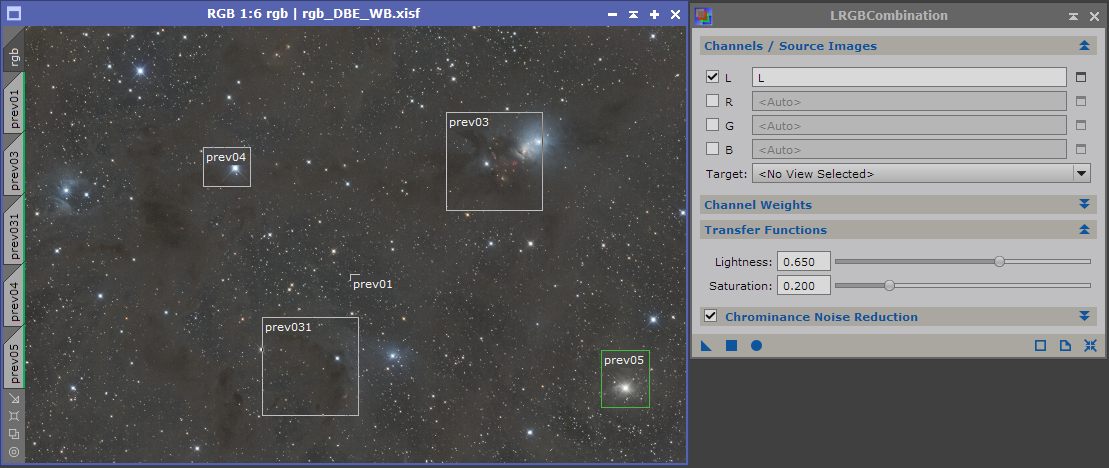The image size is (1109, 468).
Task: Shade the LRGBCombination panel
Action: 1074,16
